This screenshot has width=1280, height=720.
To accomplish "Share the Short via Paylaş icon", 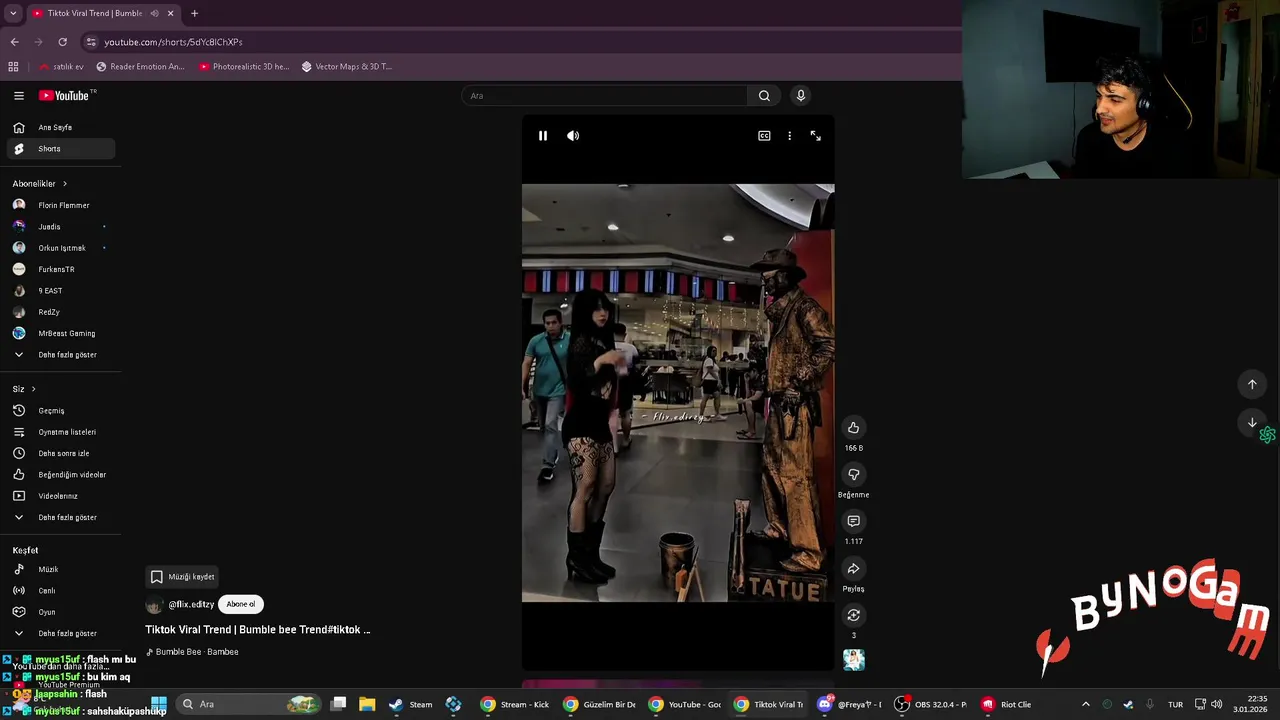I will point(853,569).
